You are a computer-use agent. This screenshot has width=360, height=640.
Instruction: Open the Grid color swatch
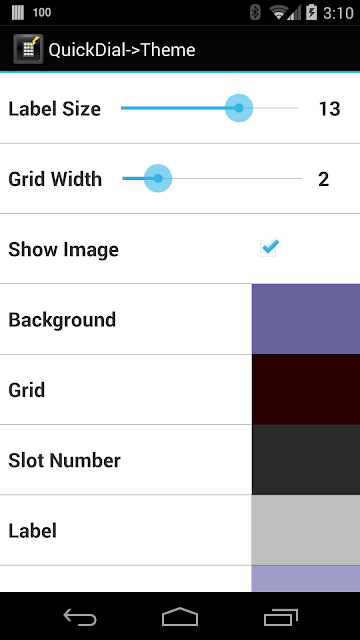pos(306,389)
